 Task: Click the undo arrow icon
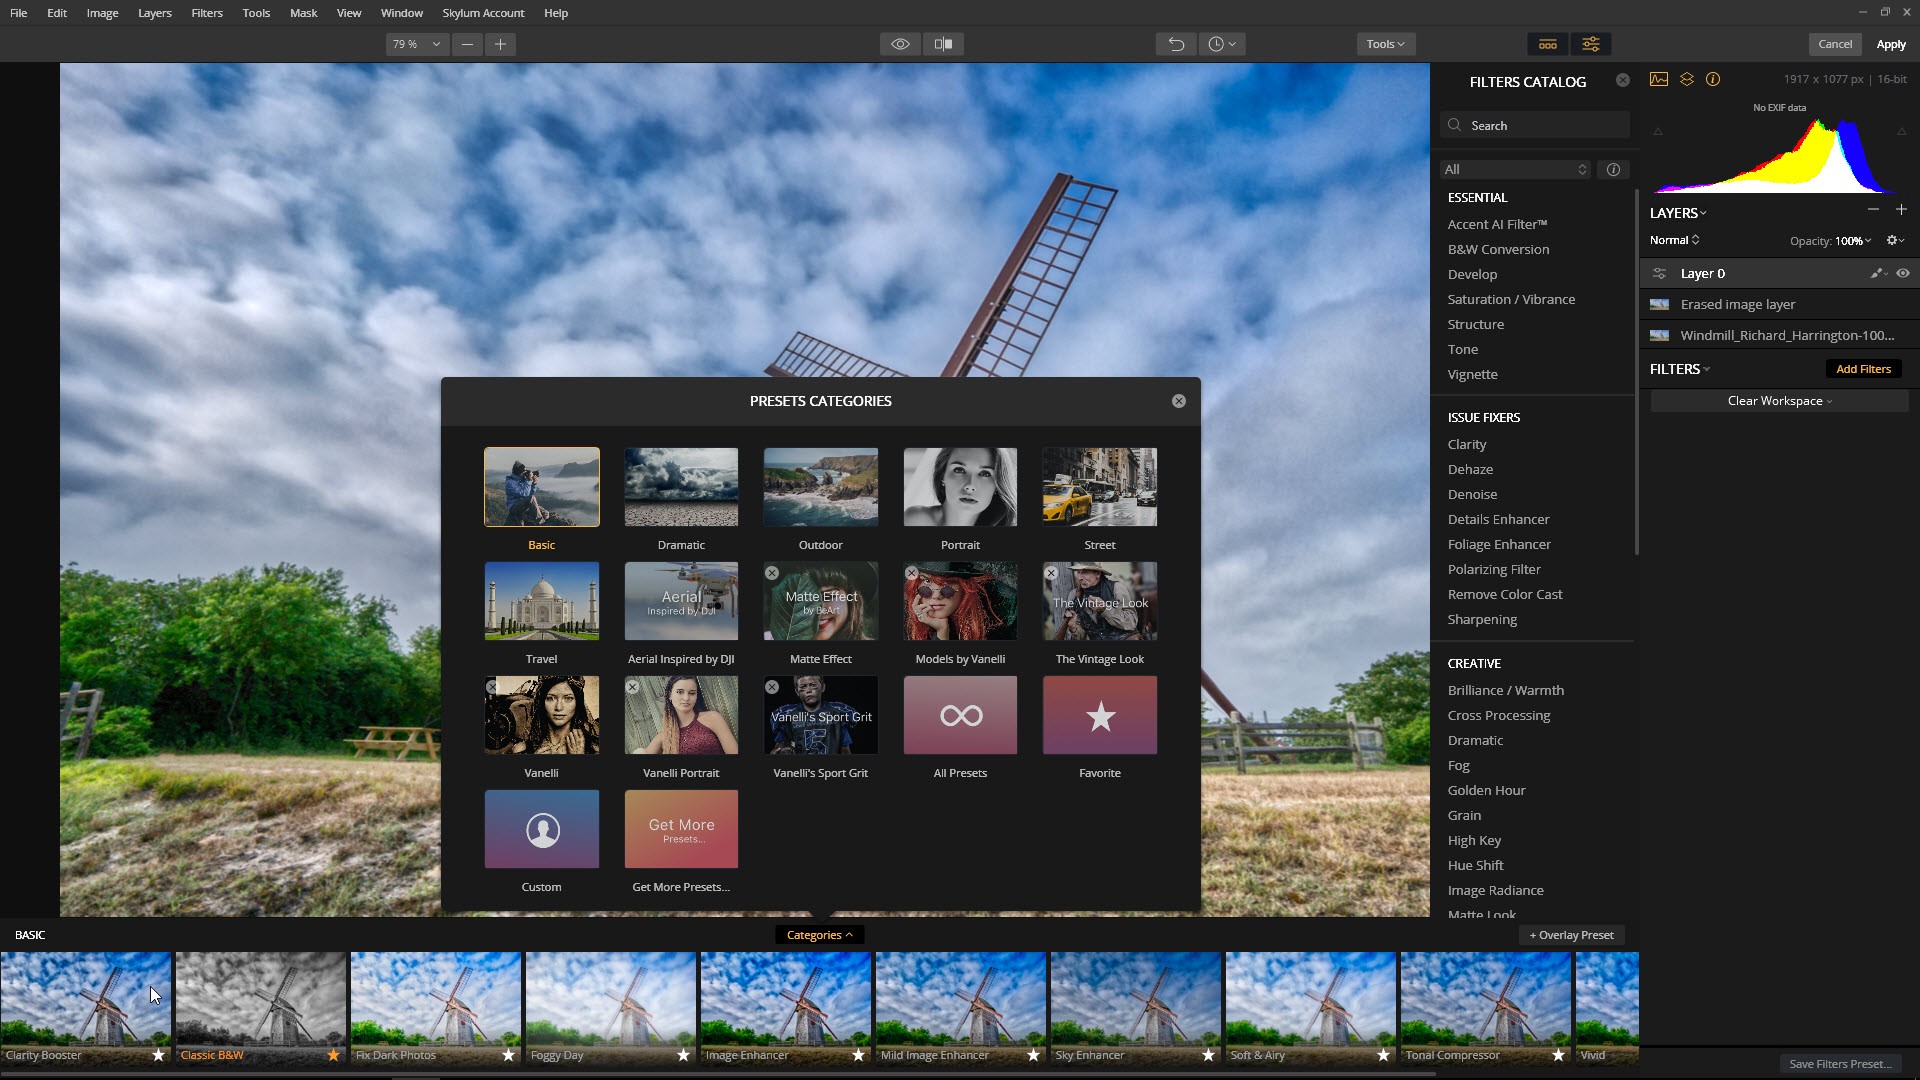click(x=1176, y=44)
